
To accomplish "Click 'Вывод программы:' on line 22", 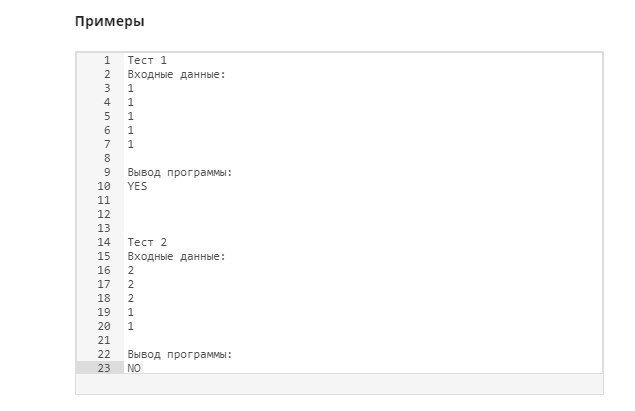I will click(x=180, y=354).
